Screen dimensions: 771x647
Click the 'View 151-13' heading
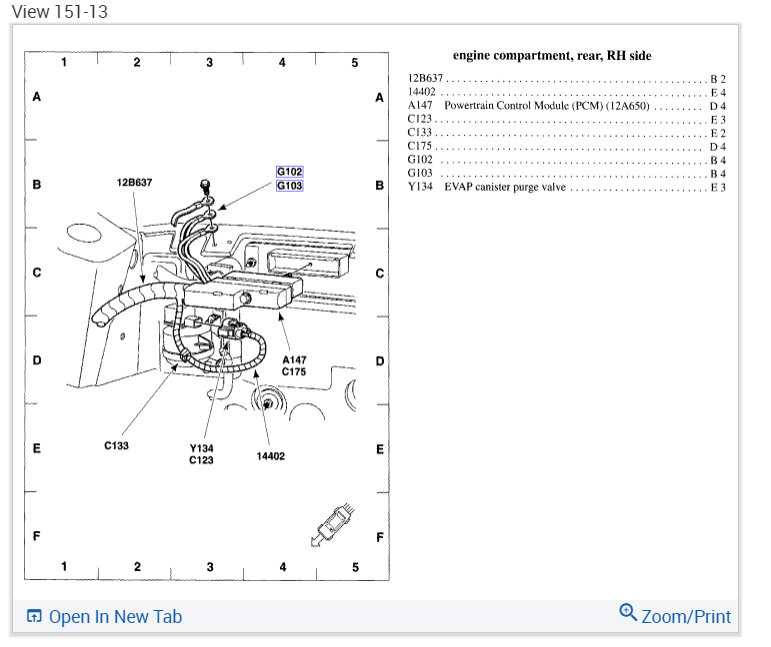tap(59, 12)
